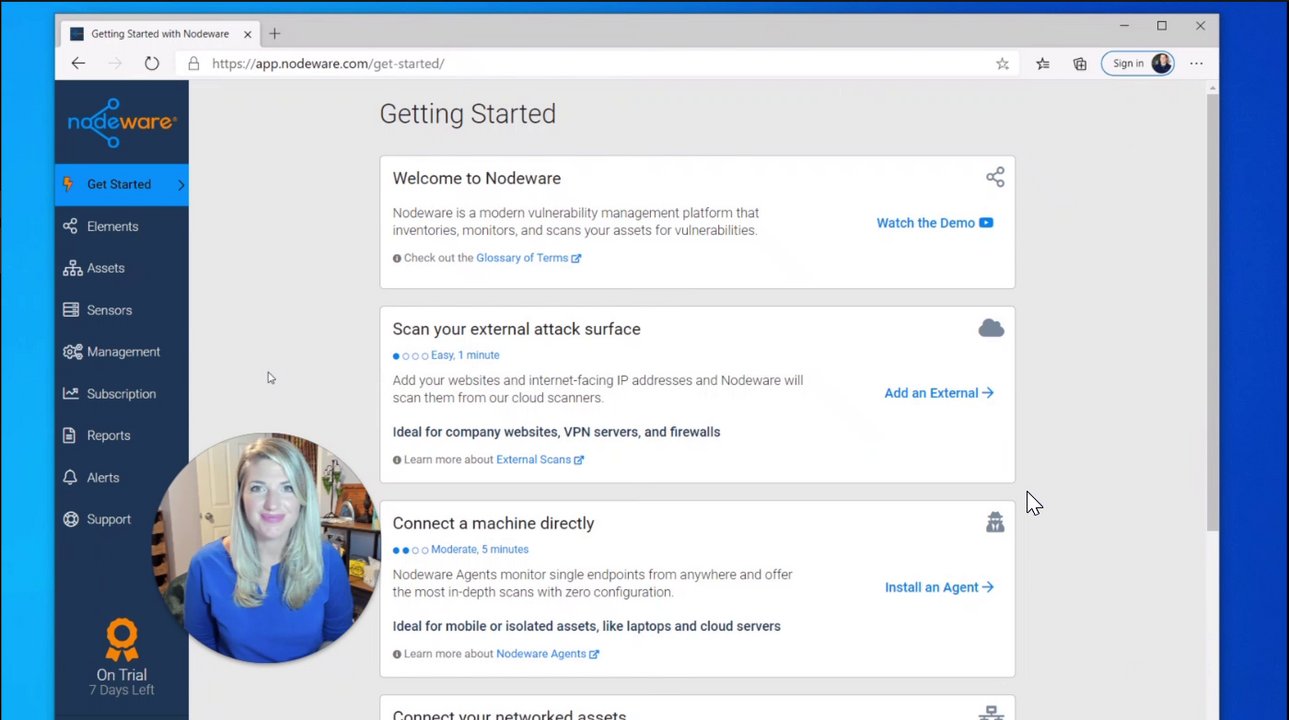This screenshot has height=720, width=1289.
Task: Click the Subscription chart icon
Action: coord(71,394)
